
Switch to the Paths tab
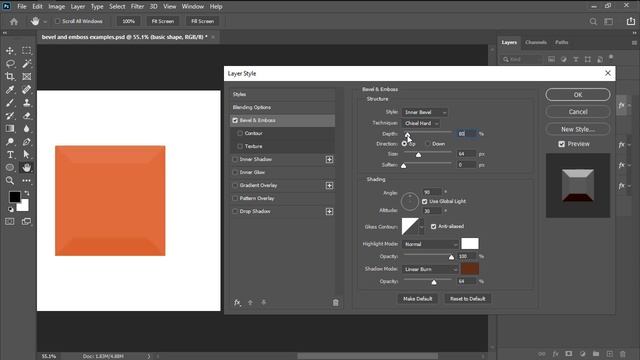coord(562,42)
